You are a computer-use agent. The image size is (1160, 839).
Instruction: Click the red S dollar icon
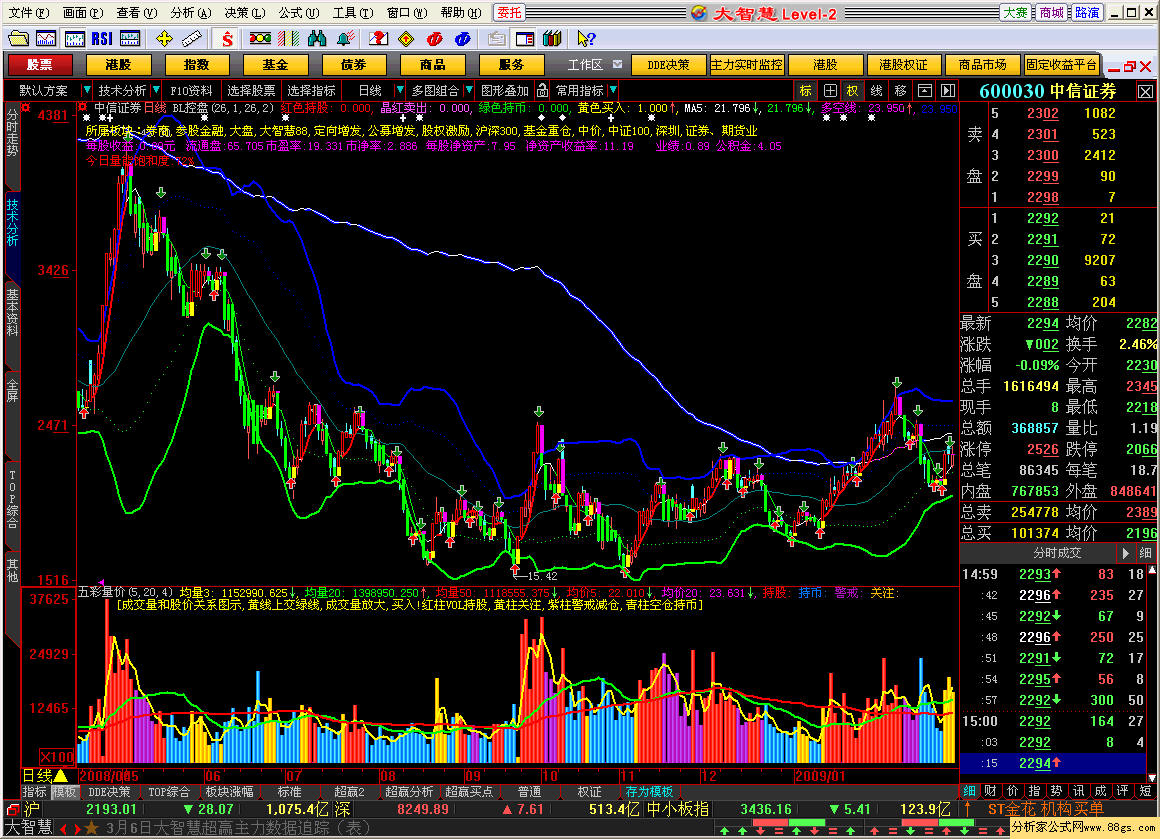[227, 38]
